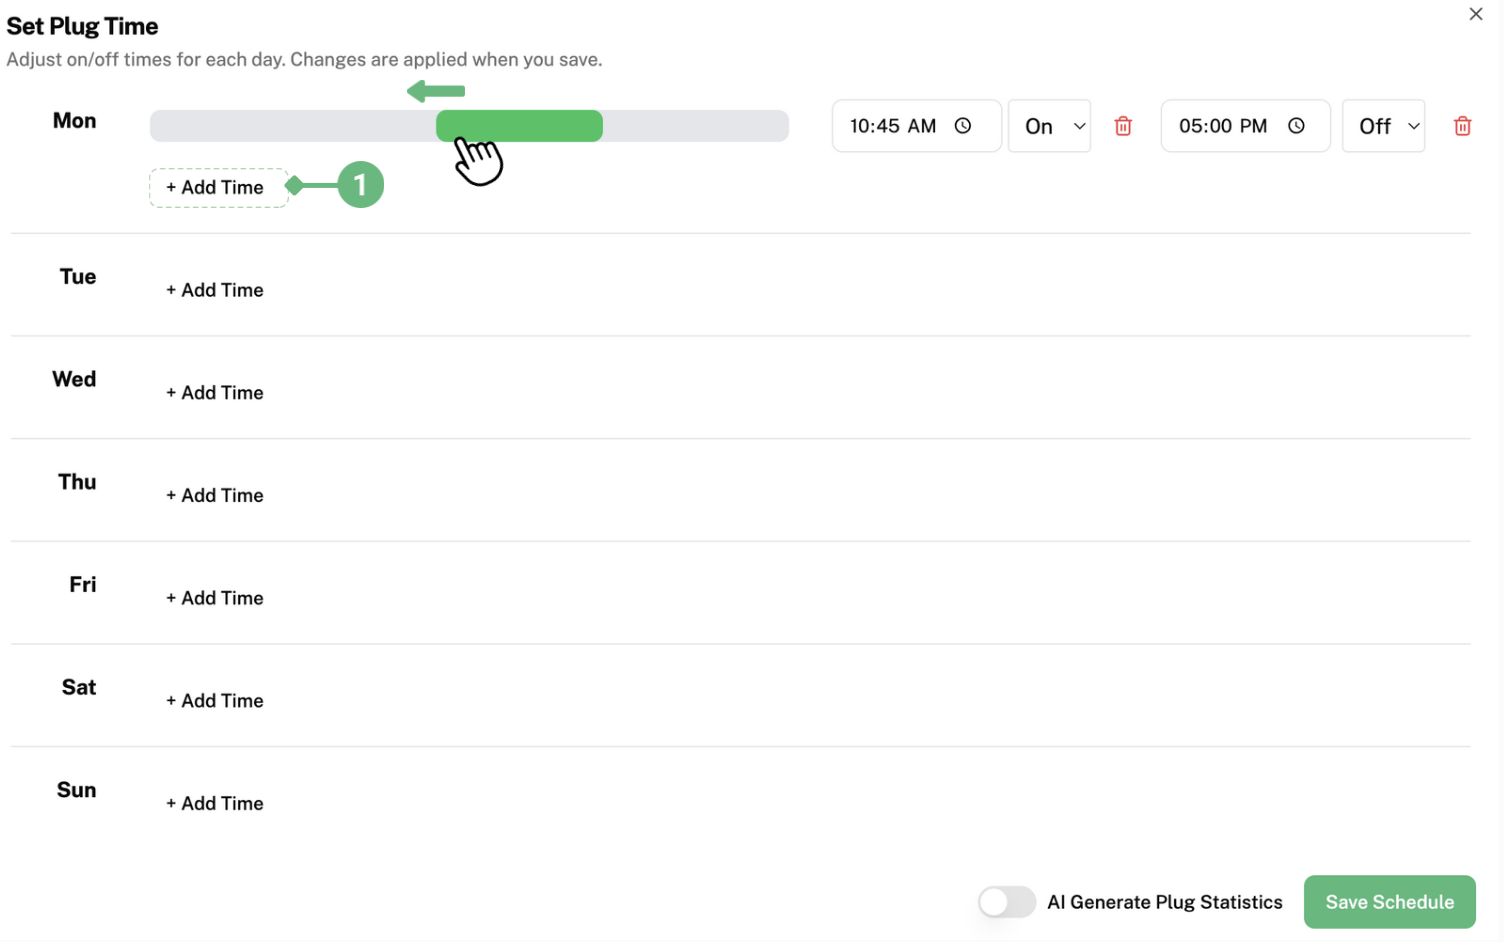Screen dimensions: 1504x942
Task: Click the green number 1 step badge
Action: [360, 185]
